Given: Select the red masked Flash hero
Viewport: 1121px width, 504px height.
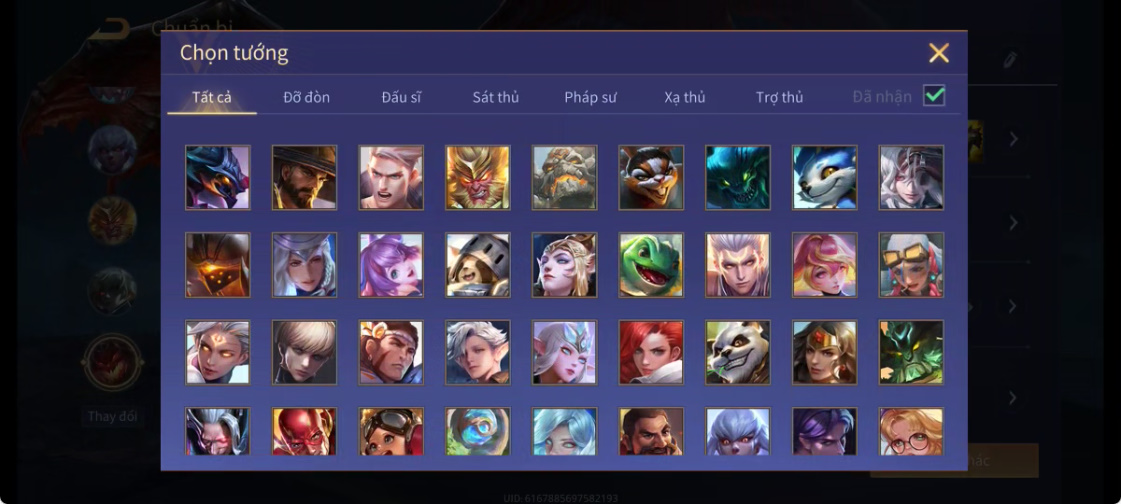Looking at the screenshot, I should point(304,431).
